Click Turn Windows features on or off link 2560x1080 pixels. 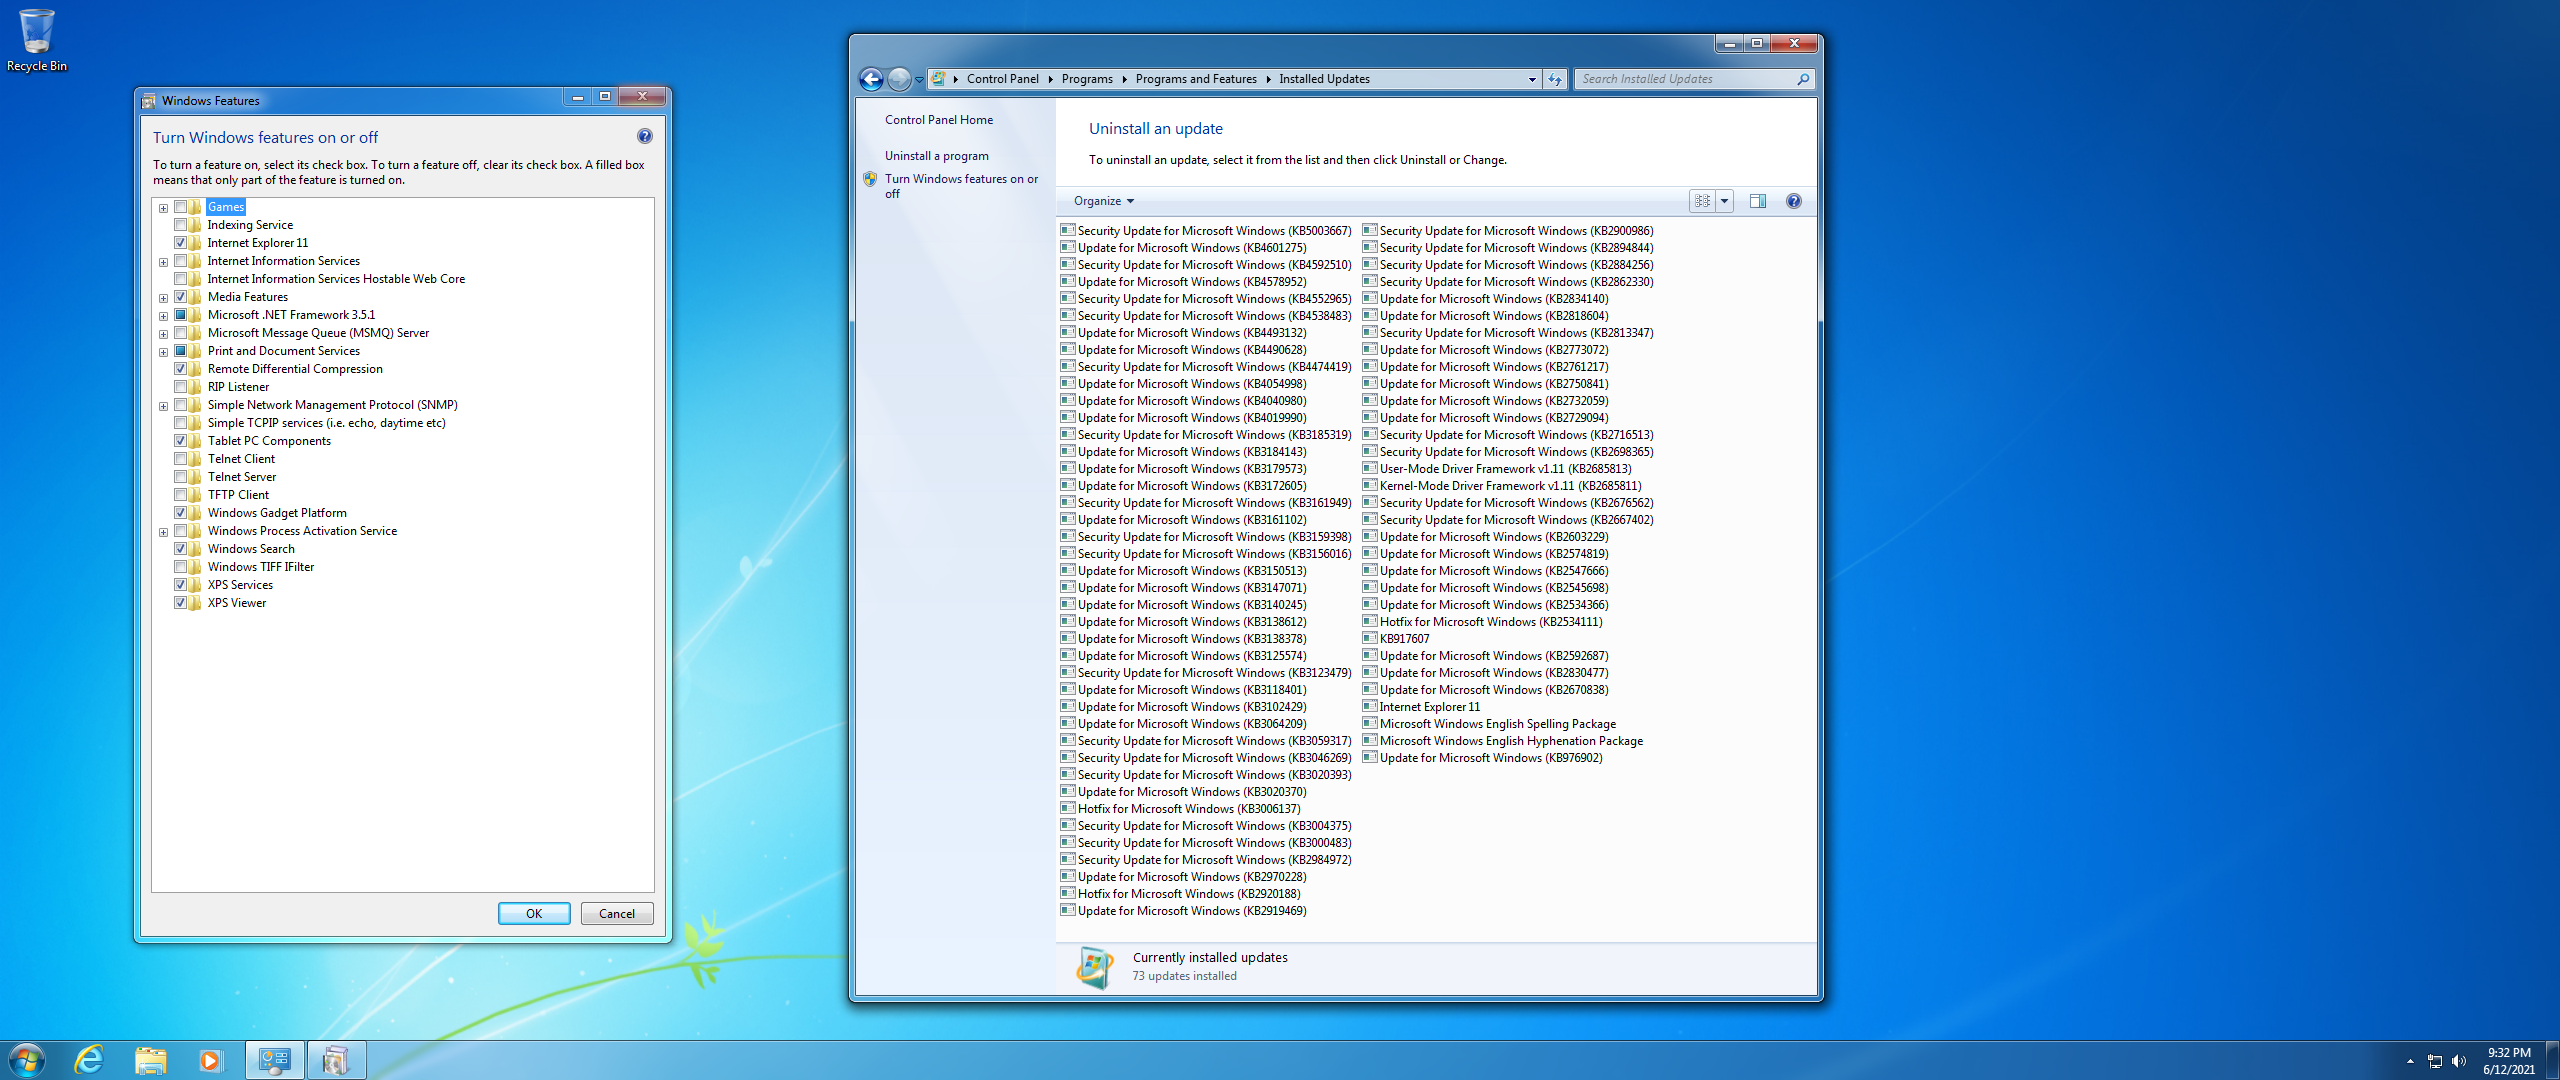(x=961, y=186)
